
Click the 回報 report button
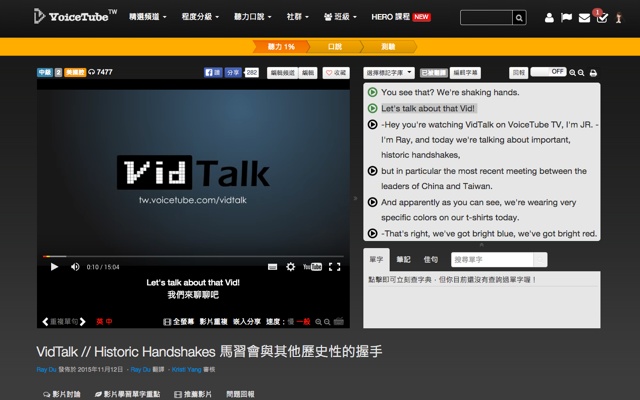tap(518, 73)
